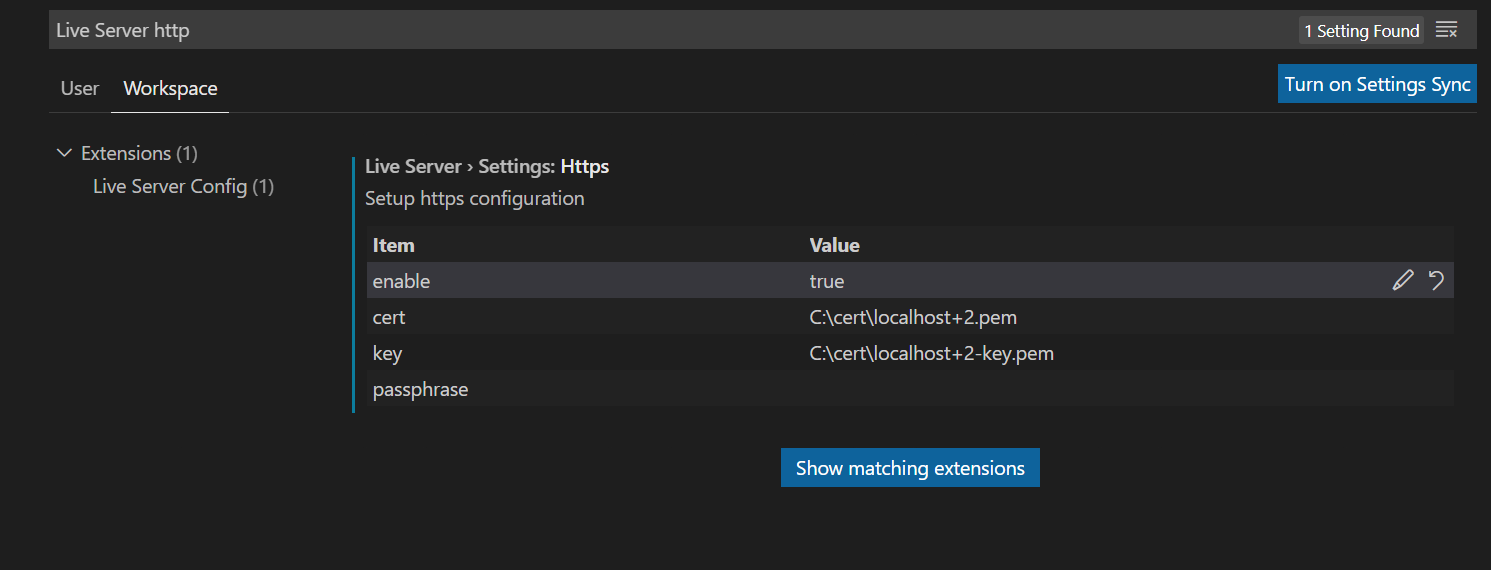The height and width of the screenshot is (570, 1491).
Task: Collapse the Extensions tree chevron
Action: (65, 153)
